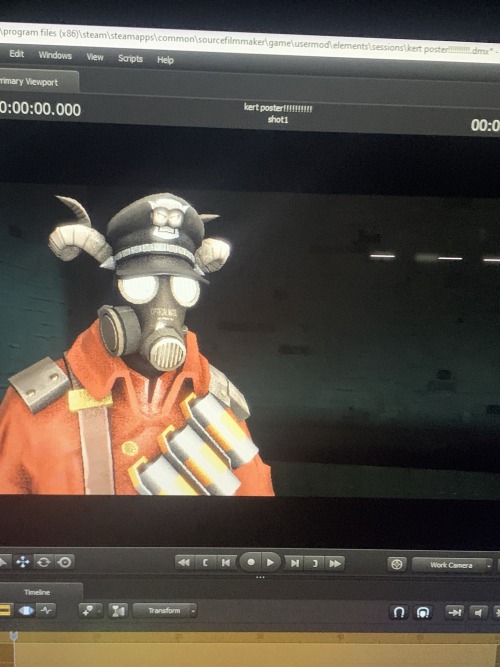Play the shot in viewport
Screen dimensions: 500x667
coord(270,563)
